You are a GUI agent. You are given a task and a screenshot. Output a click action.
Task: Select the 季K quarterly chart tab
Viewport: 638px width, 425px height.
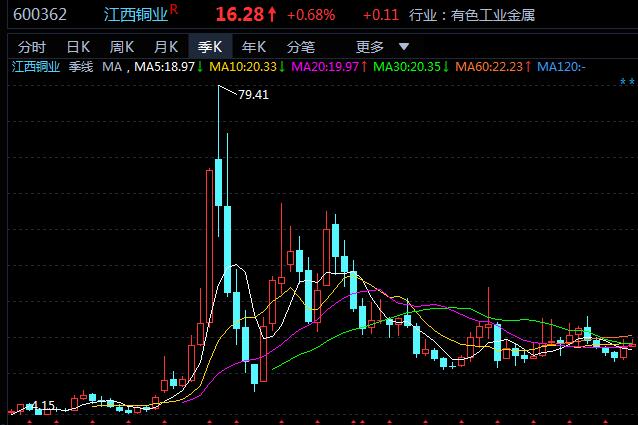[x=210, y=47]
